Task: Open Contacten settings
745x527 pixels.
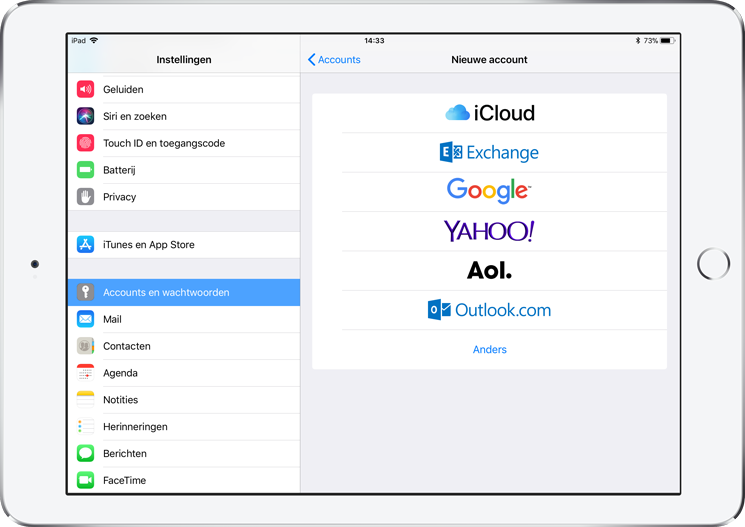Action: (x=184, y=346)
